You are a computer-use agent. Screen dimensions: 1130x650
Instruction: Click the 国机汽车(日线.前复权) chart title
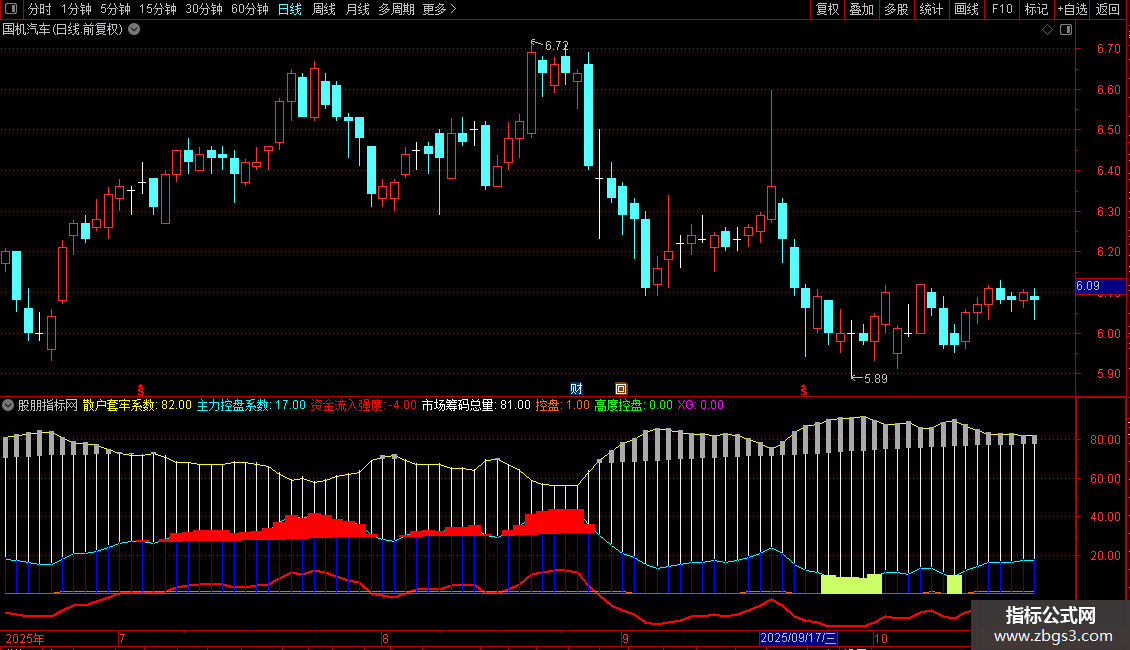point(63,30)
